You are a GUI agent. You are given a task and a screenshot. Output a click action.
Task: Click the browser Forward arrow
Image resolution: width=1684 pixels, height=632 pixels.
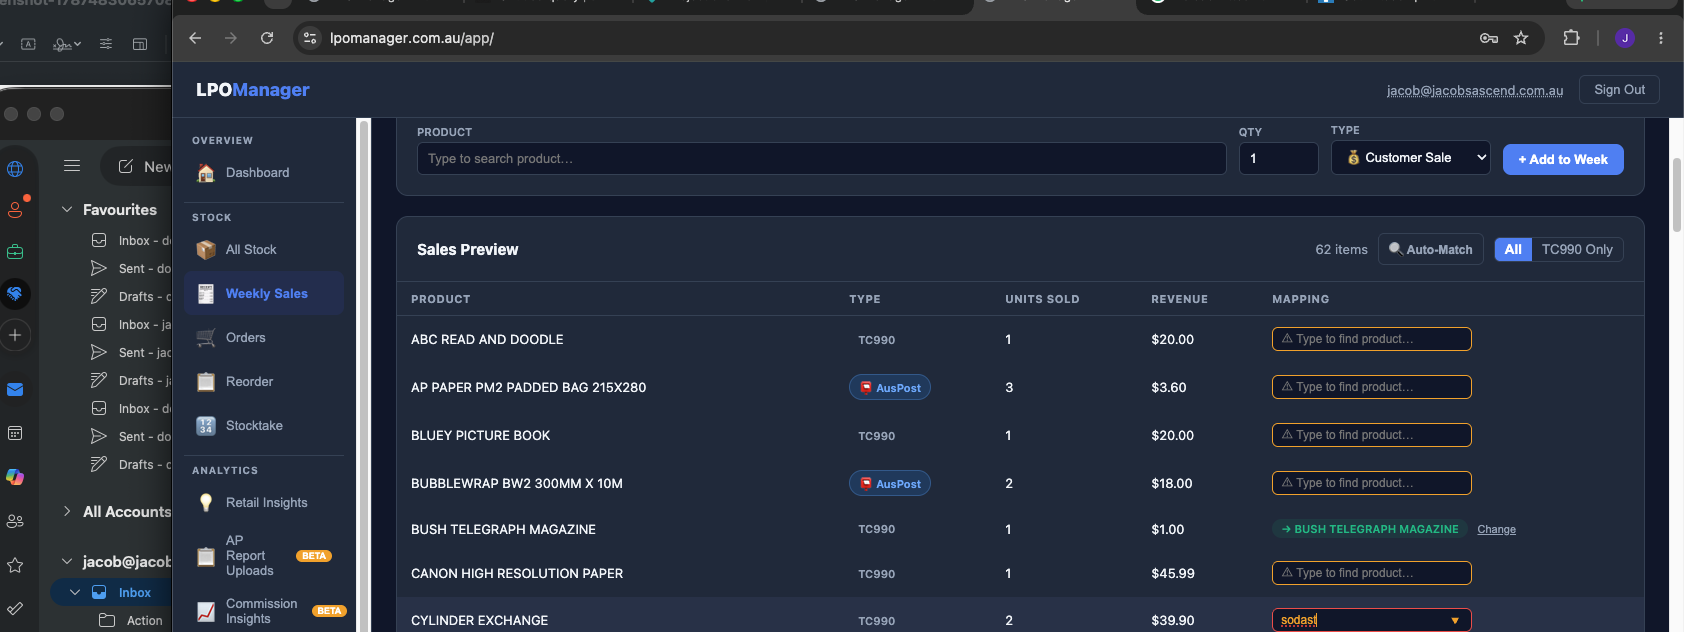point(231,38)
